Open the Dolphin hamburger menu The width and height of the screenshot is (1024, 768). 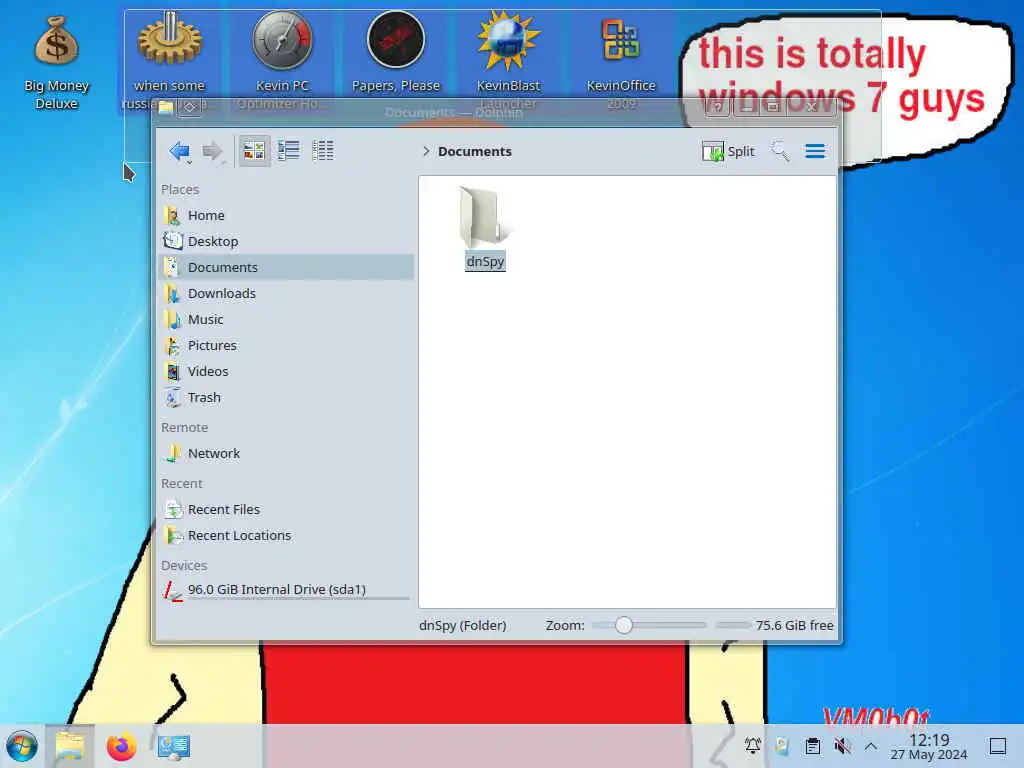pyautogui.click(x=814, y=151)
